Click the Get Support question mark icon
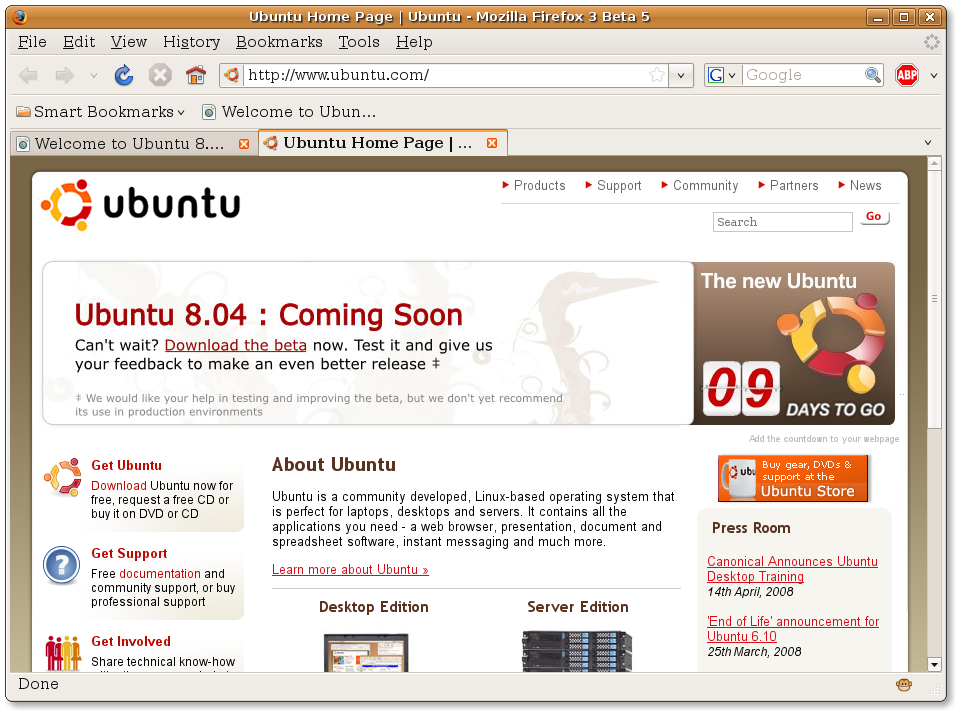Image resolution: width=956 pixels, height=711 pixels. point(61,566)
